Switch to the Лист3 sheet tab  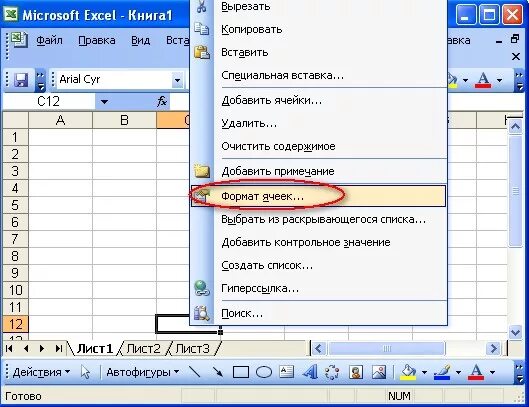click(192, 348)
